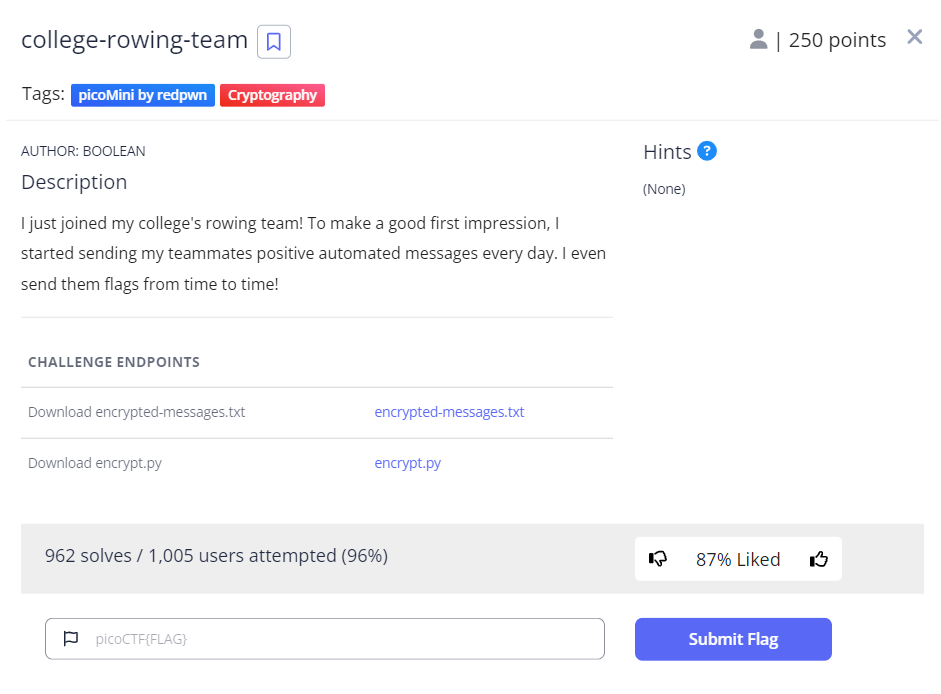Download the encrypt.py file link

pyautogui.click(x=407, y=463)
